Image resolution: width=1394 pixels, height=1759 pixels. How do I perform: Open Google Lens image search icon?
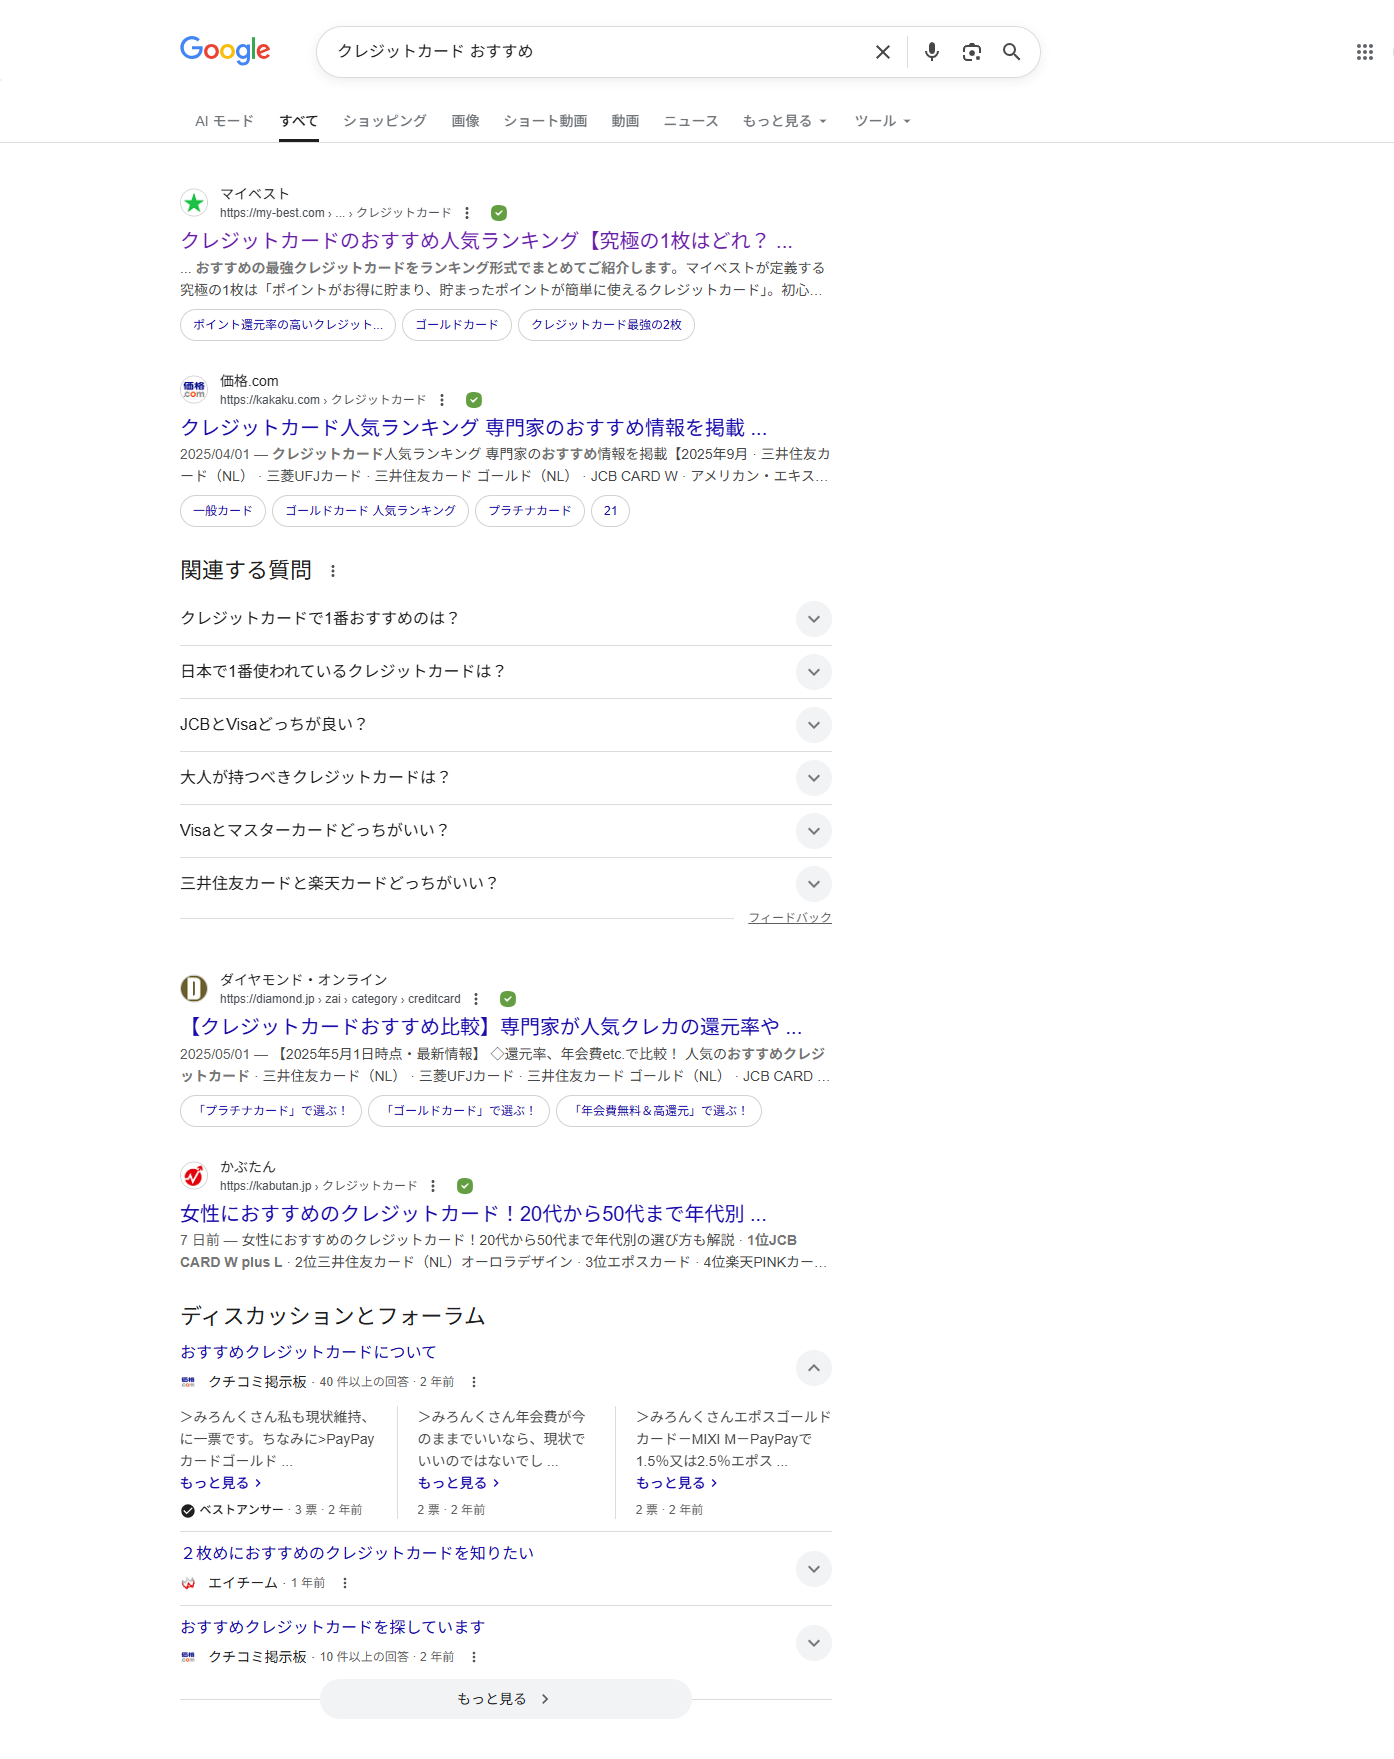click(971, 52)
